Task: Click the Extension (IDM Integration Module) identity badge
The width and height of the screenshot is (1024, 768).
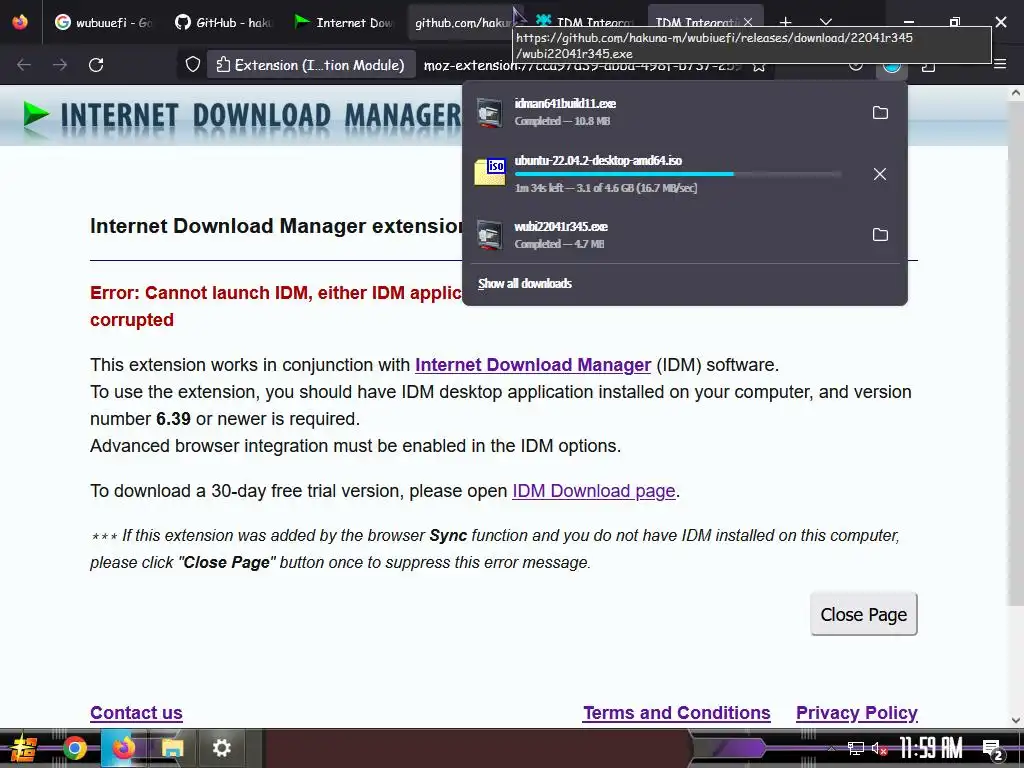Action: [x=311, y=65]
